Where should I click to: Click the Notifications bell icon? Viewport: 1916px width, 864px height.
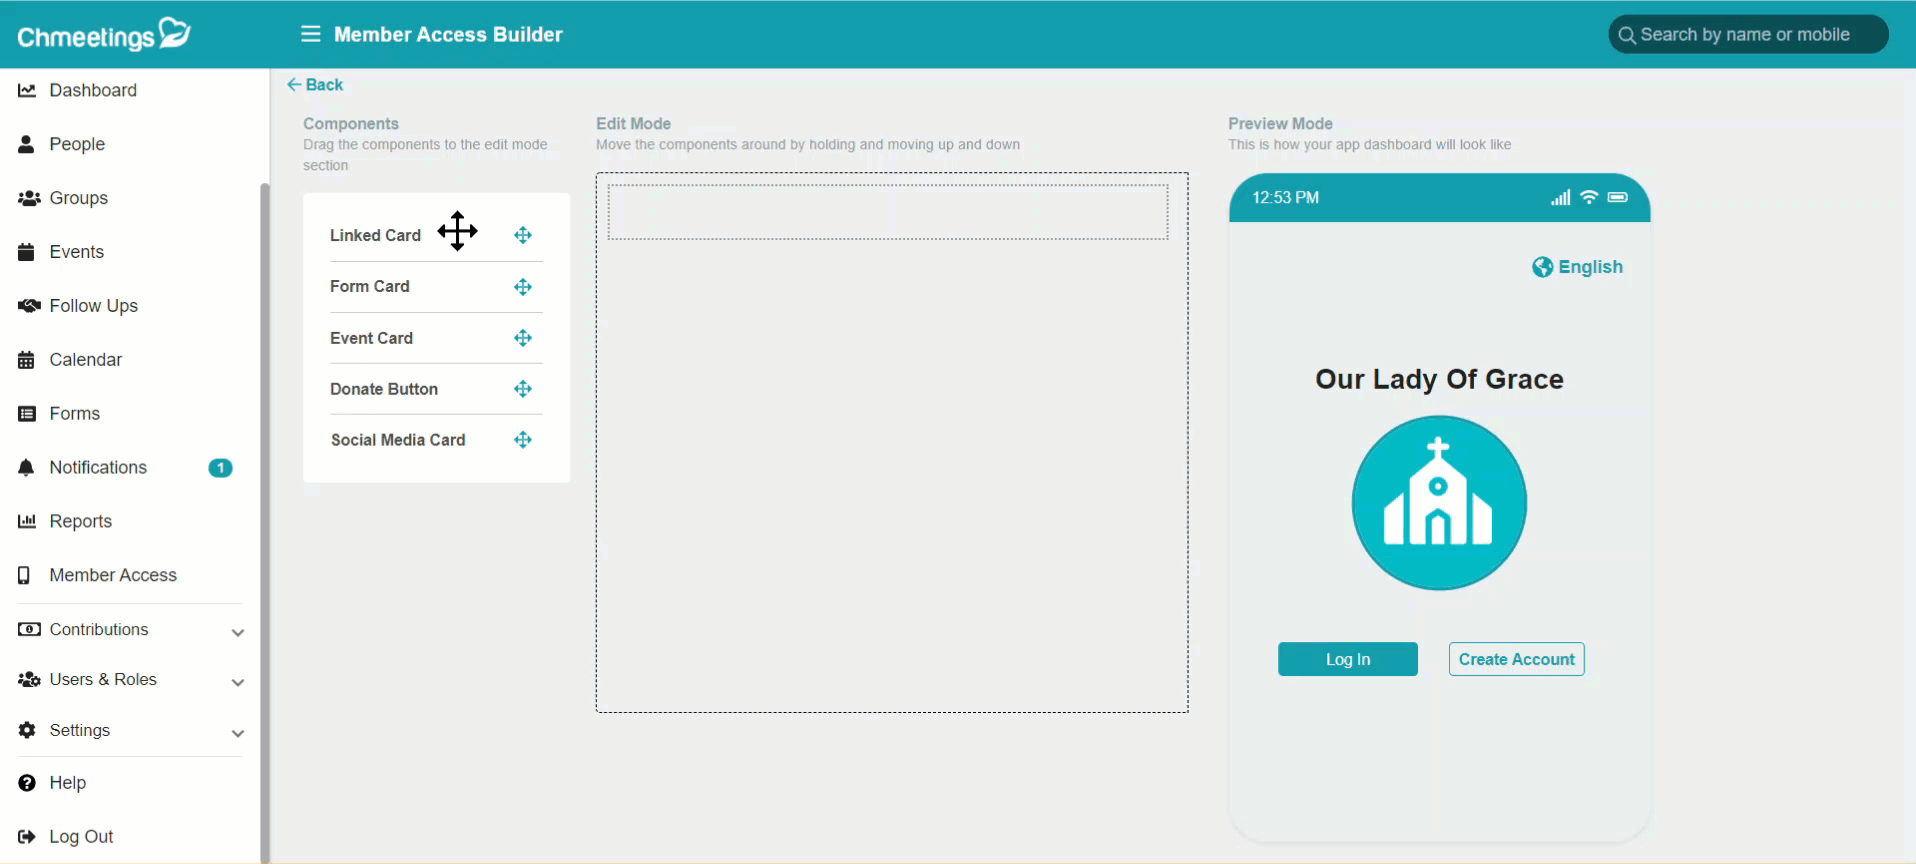27,468
